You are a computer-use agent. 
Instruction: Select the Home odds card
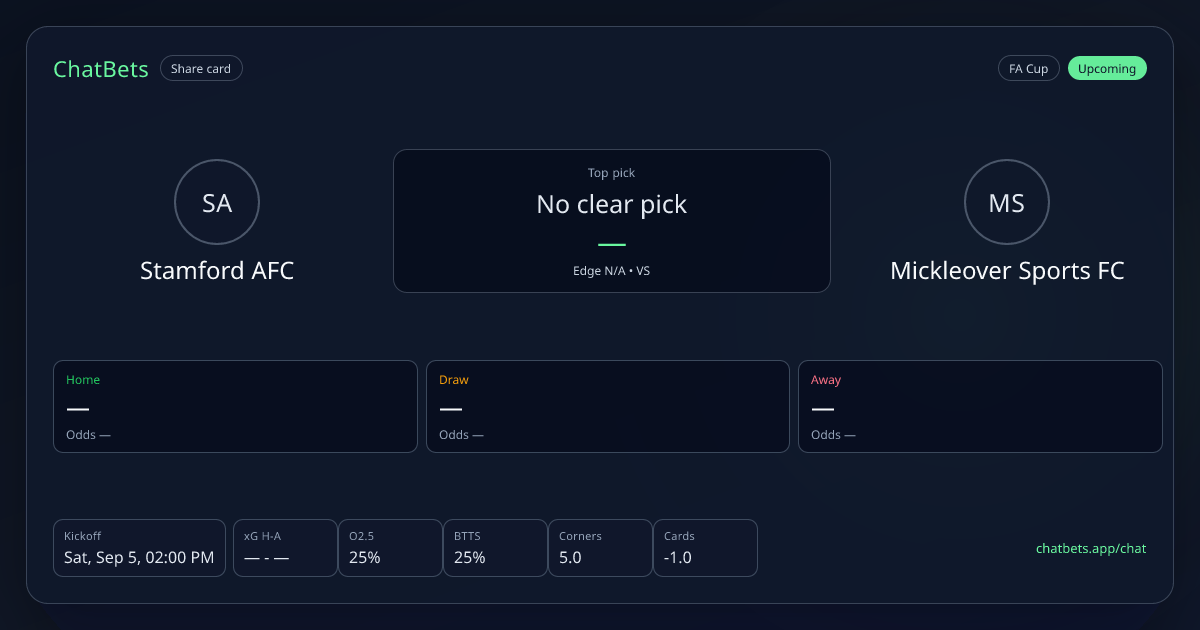pyautogui.click(x=235, y=406)
